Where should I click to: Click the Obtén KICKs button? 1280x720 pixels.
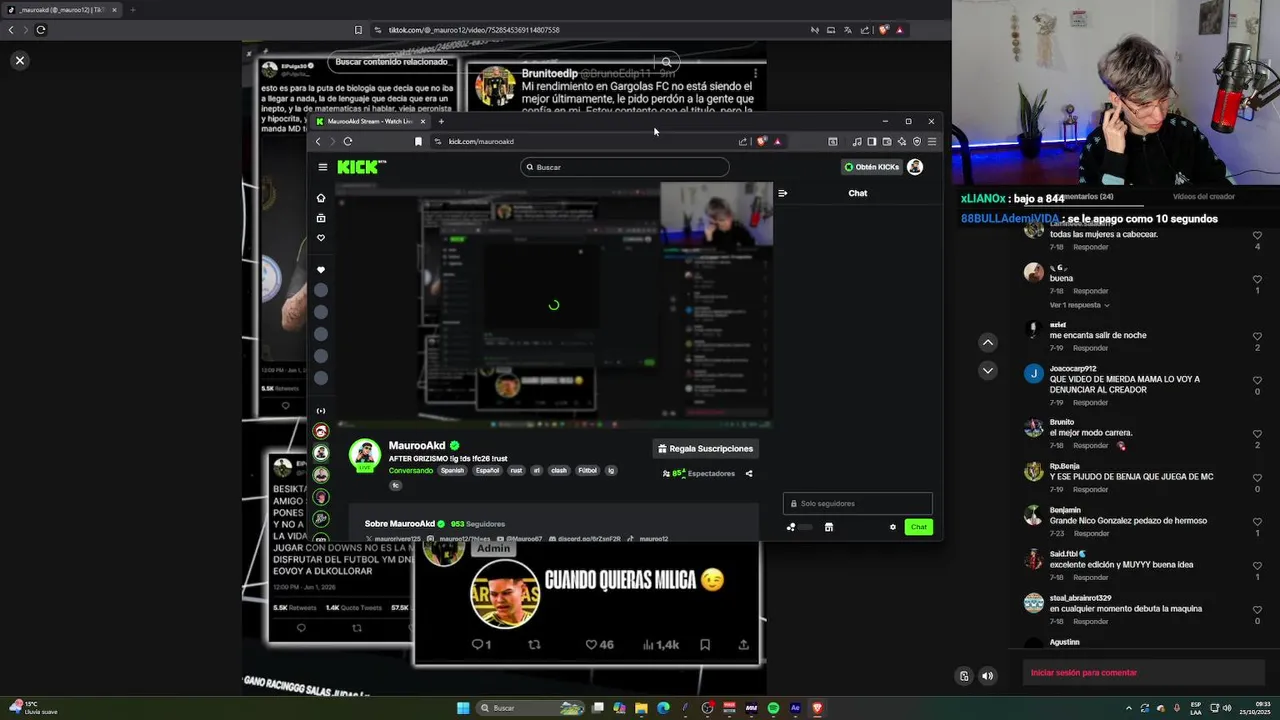click(x=872, y=167)
